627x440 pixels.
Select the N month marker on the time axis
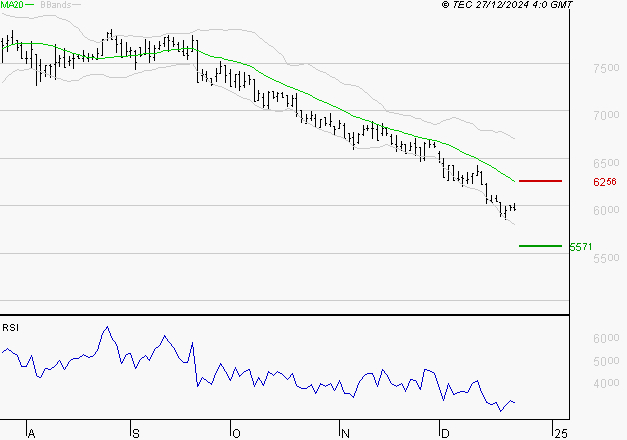click(x=345, y=434)
